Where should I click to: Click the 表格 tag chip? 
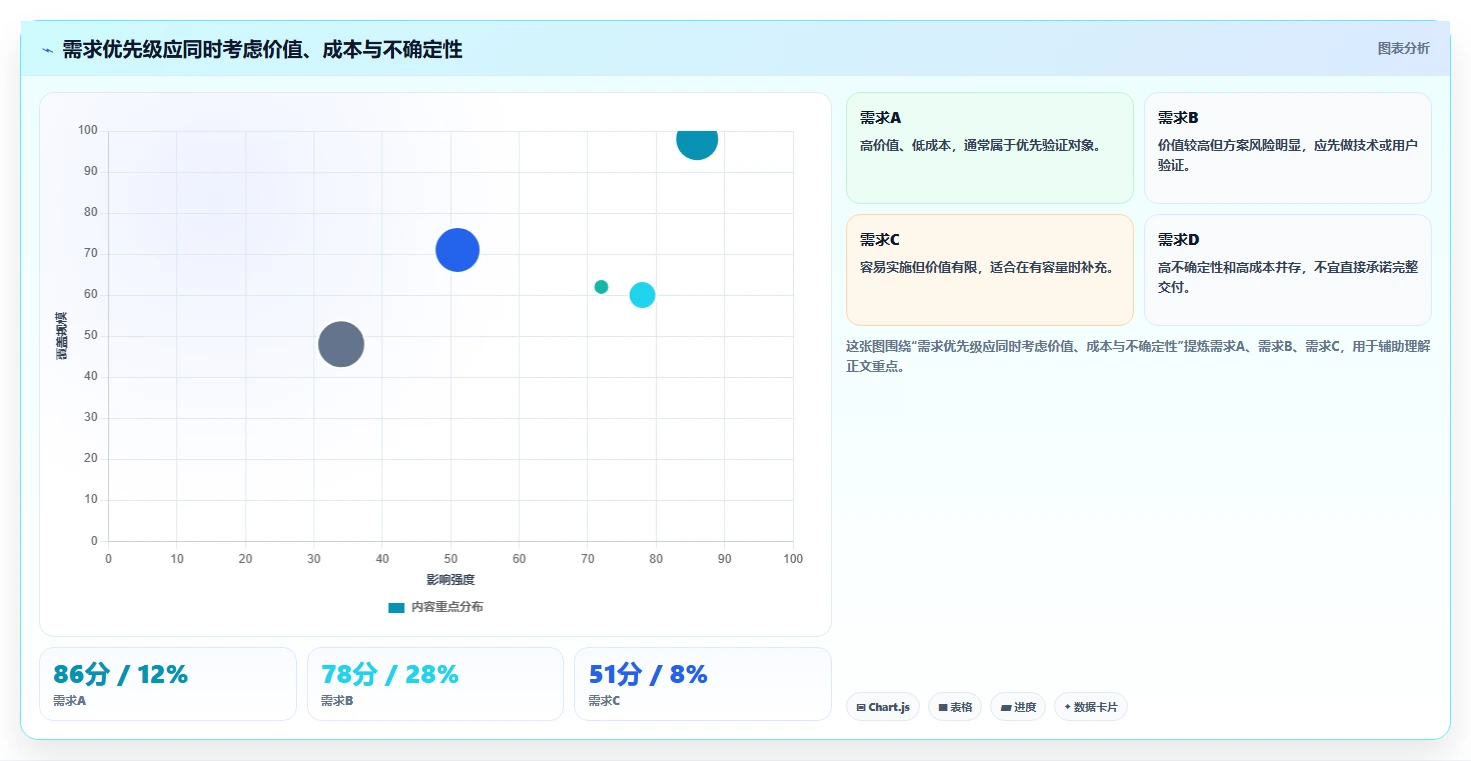coord(955,707)
